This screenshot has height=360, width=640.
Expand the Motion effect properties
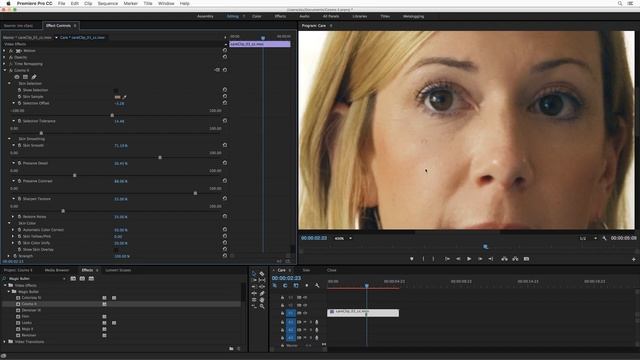(5, 51)
